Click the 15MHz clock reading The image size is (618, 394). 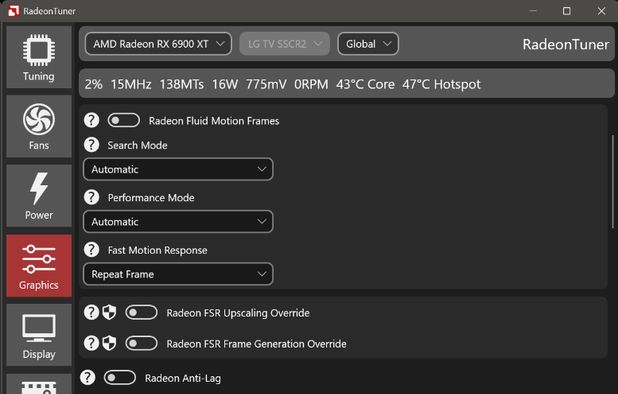coord(131,84)
